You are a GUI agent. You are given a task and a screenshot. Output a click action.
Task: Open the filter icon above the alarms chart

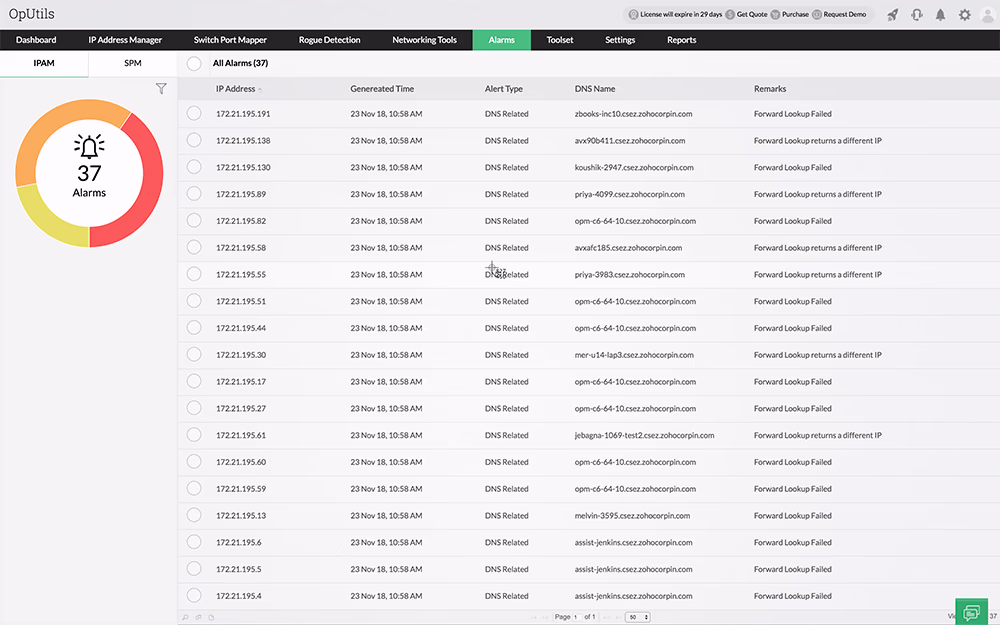pos(161,88)
